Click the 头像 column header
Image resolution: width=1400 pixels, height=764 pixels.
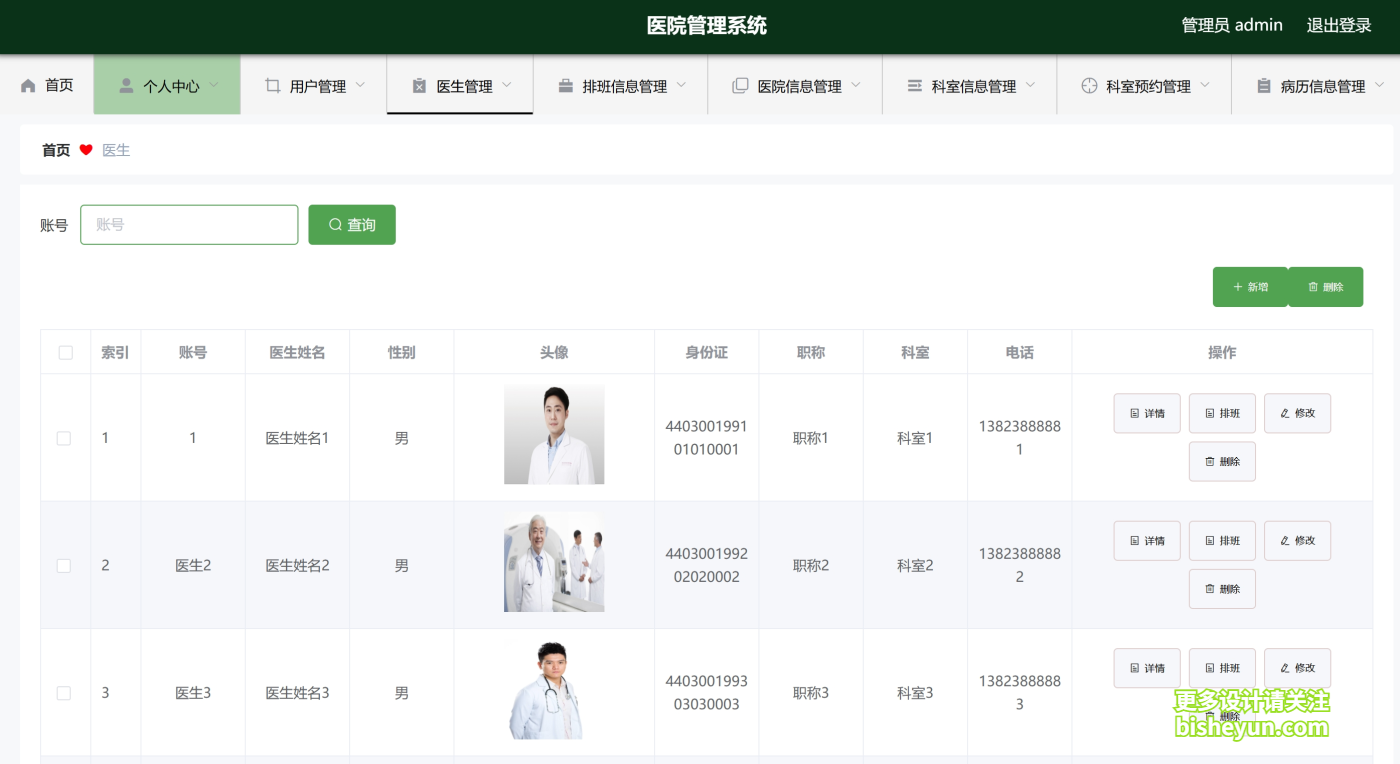pos(554,353)
